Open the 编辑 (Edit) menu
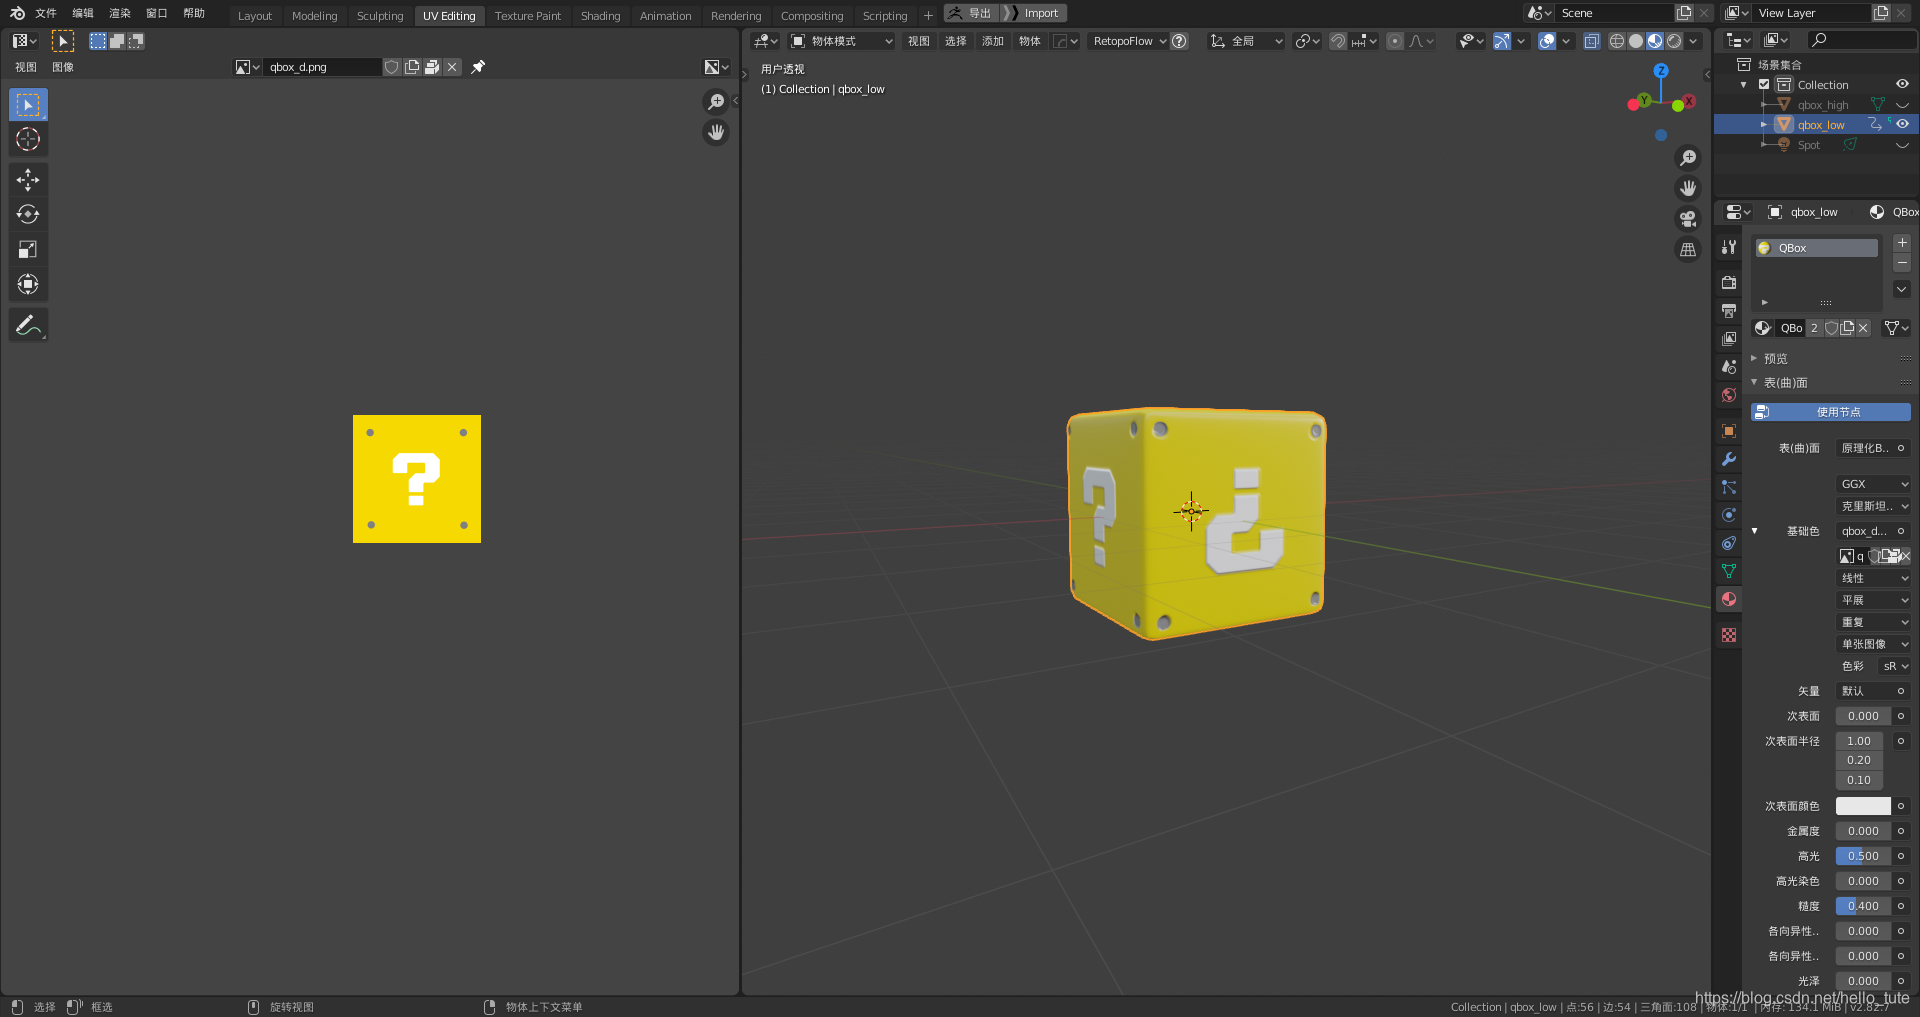The image size is (1920, 1017). [x=83, y=13]
